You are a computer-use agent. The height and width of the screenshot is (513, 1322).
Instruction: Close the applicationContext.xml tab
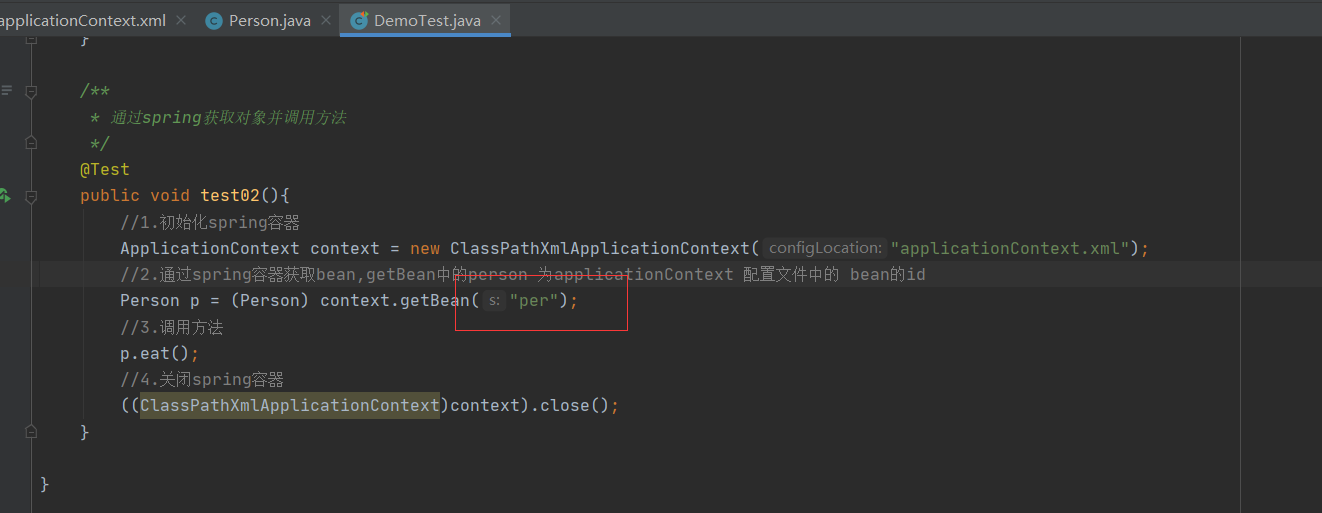pos(180,20)
